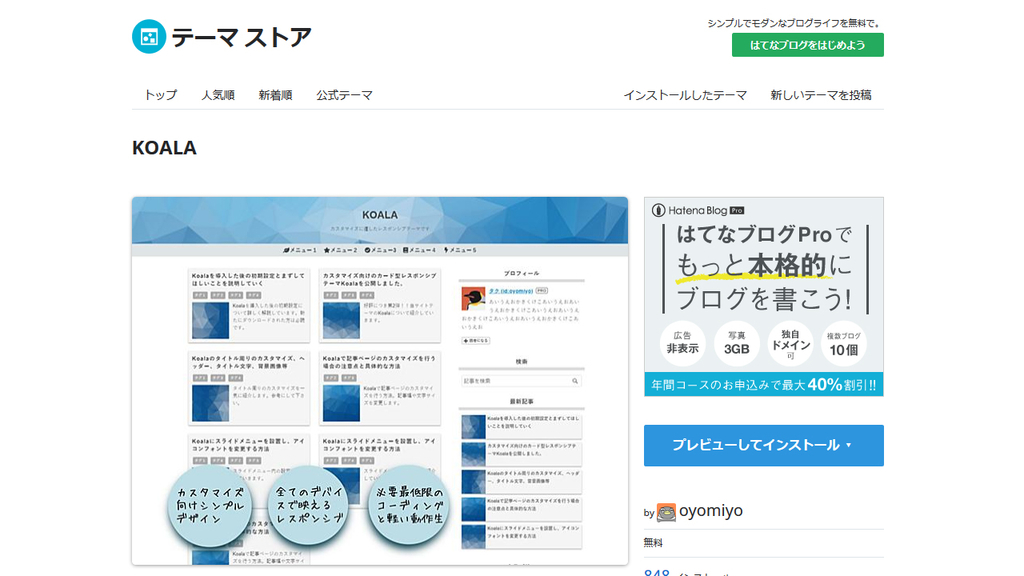This screenshot has height=576, width=1024.
Task: Go to the トップ tab
Action: tap(161, 95)
